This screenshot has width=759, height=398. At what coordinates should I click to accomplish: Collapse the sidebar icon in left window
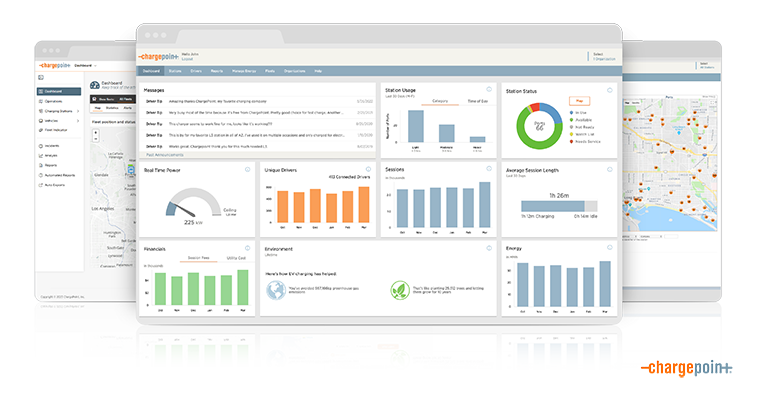(x=41, y=77)
